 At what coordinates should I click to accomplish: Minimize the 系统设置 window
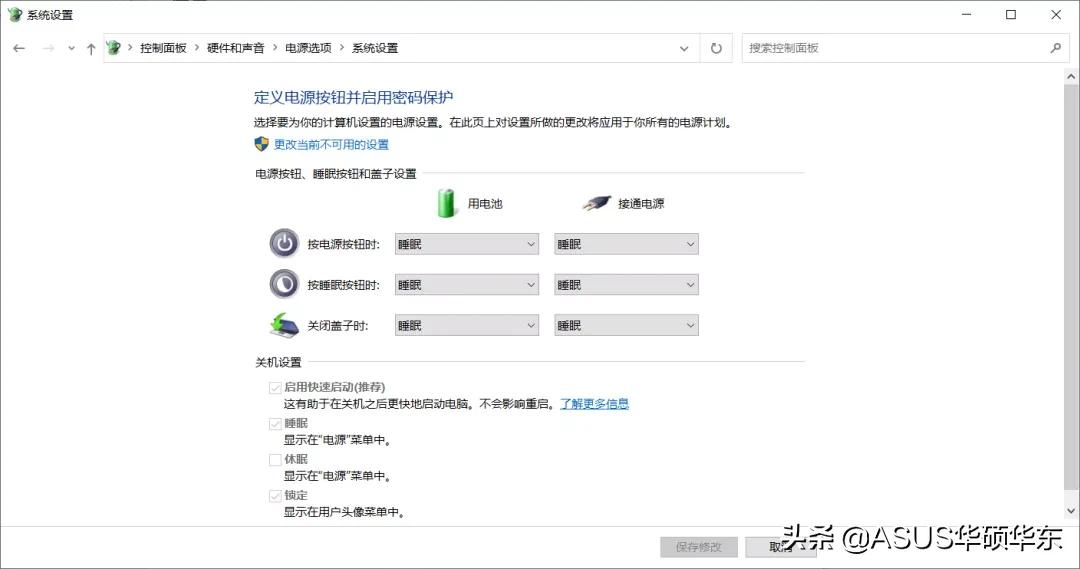966,14
